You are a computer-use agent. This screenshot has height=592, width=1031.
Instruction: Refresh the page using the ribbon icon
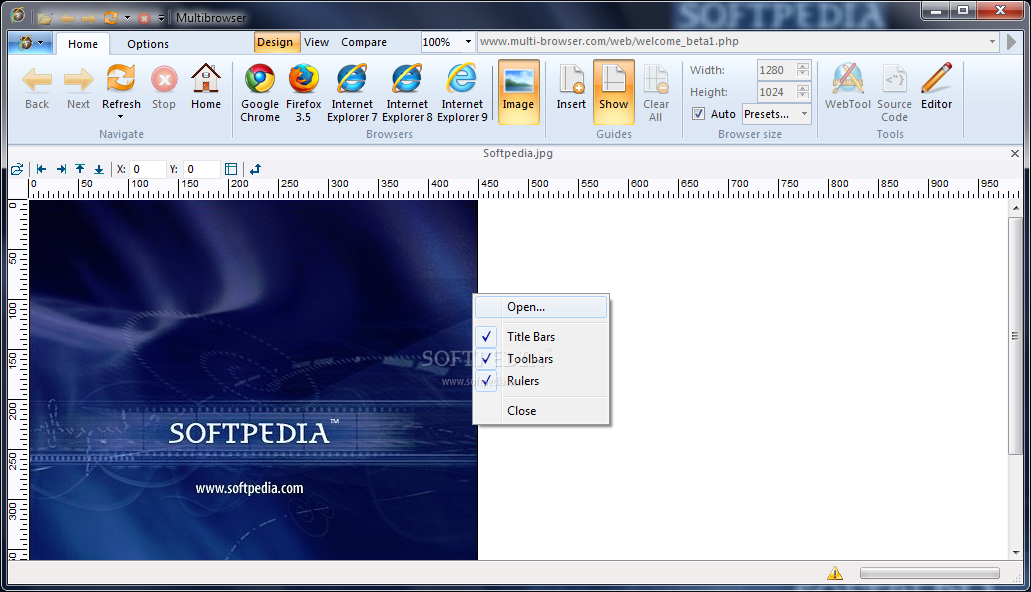pyautogui.click(x=121, y=80)
